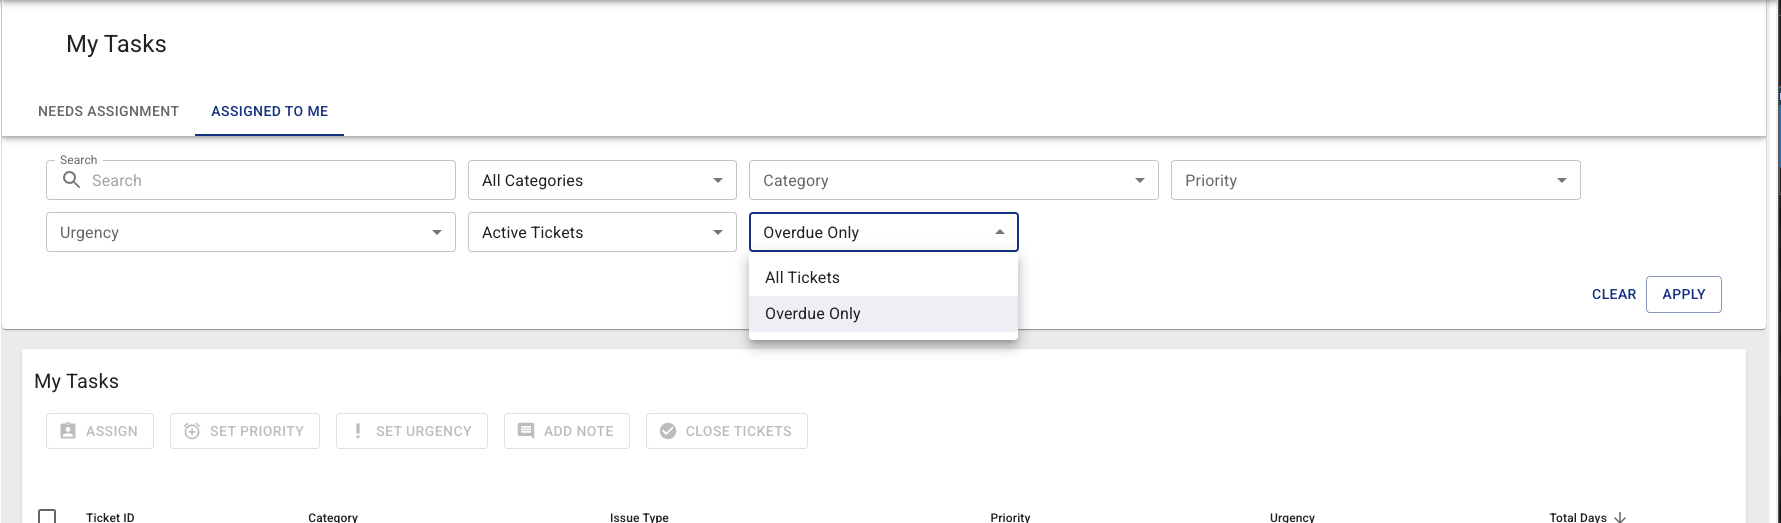The height and width of the screenshot is (523, 1781).
Task: Open the All Categories dropdown
Action: tap(602, 180)
